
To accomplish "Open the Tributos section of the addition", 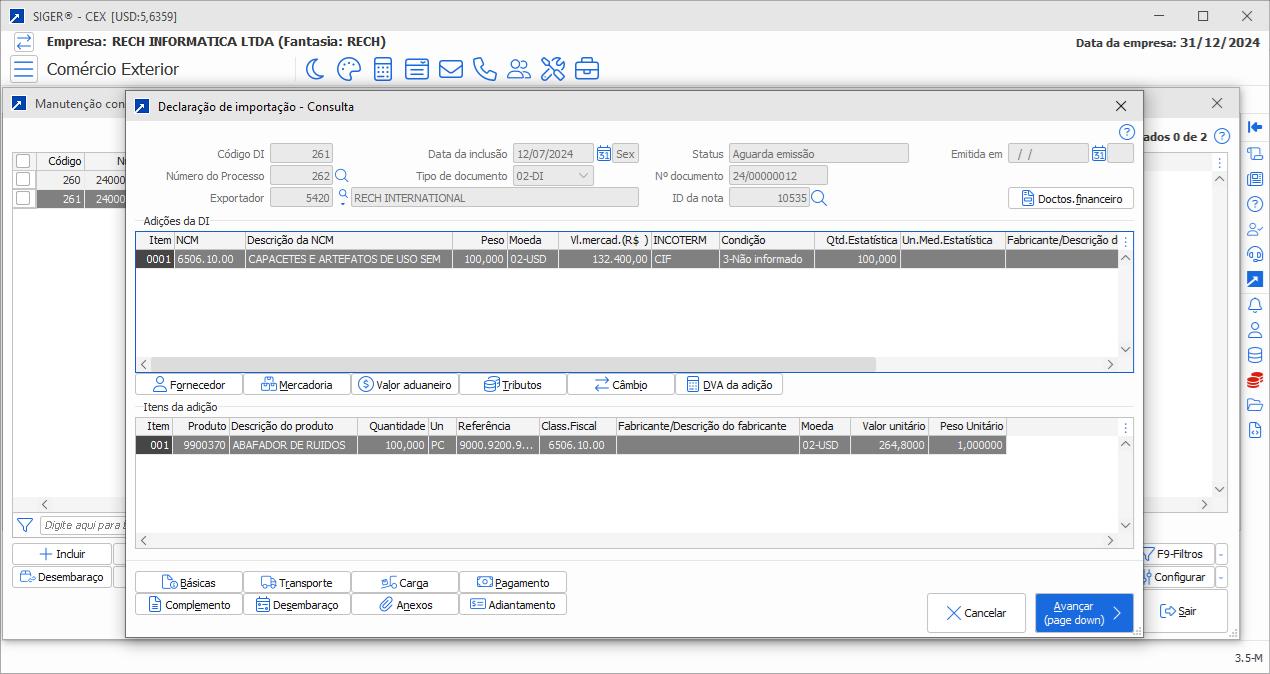I will [512, 385].
